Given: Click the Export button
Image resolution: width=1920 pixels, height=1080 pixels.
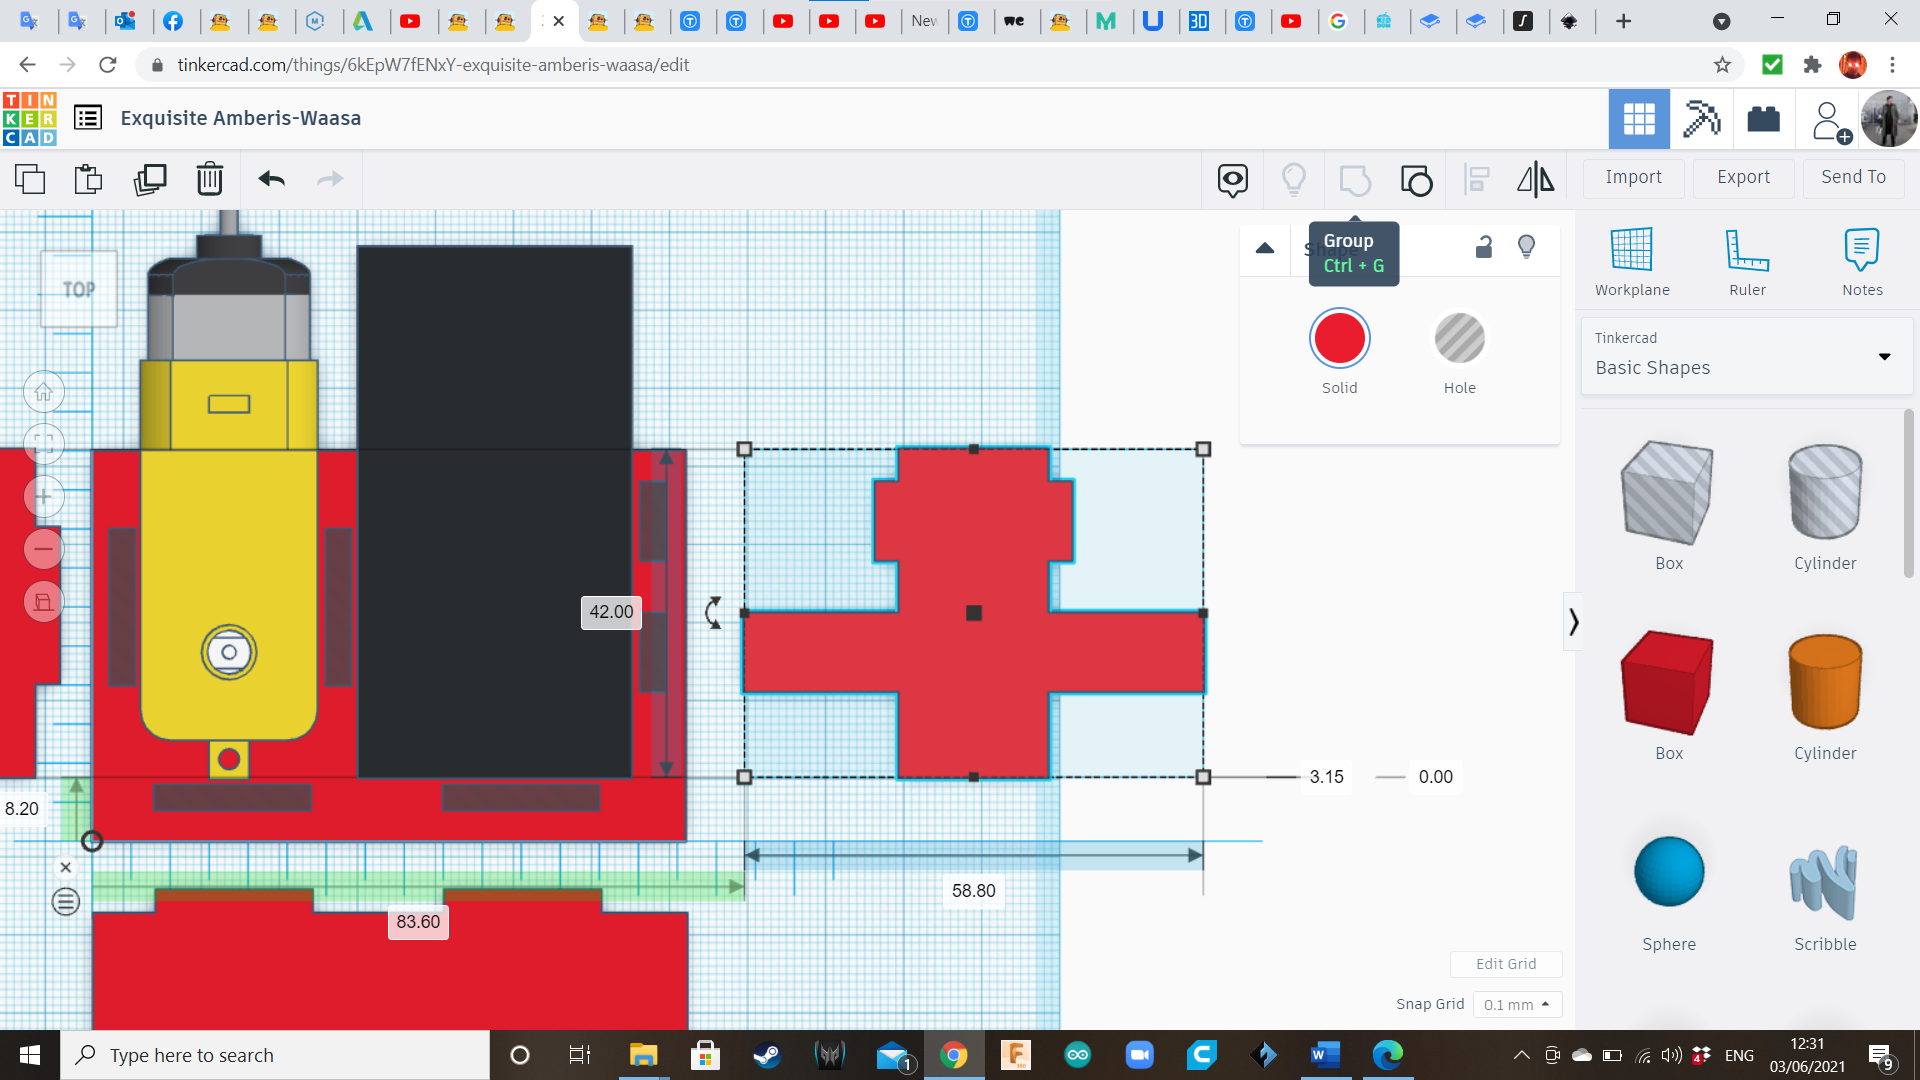Looking at the screenshot, I should (x=1743, y=177).
